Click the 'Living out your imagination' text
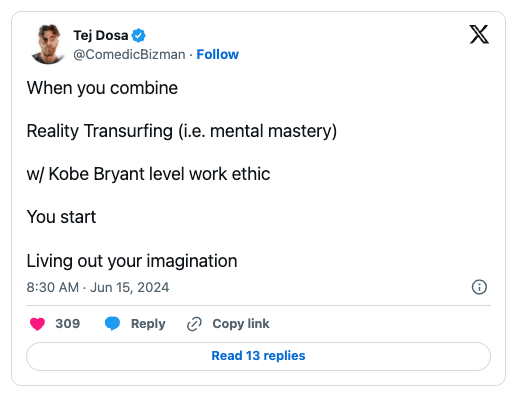 (132, 261)
